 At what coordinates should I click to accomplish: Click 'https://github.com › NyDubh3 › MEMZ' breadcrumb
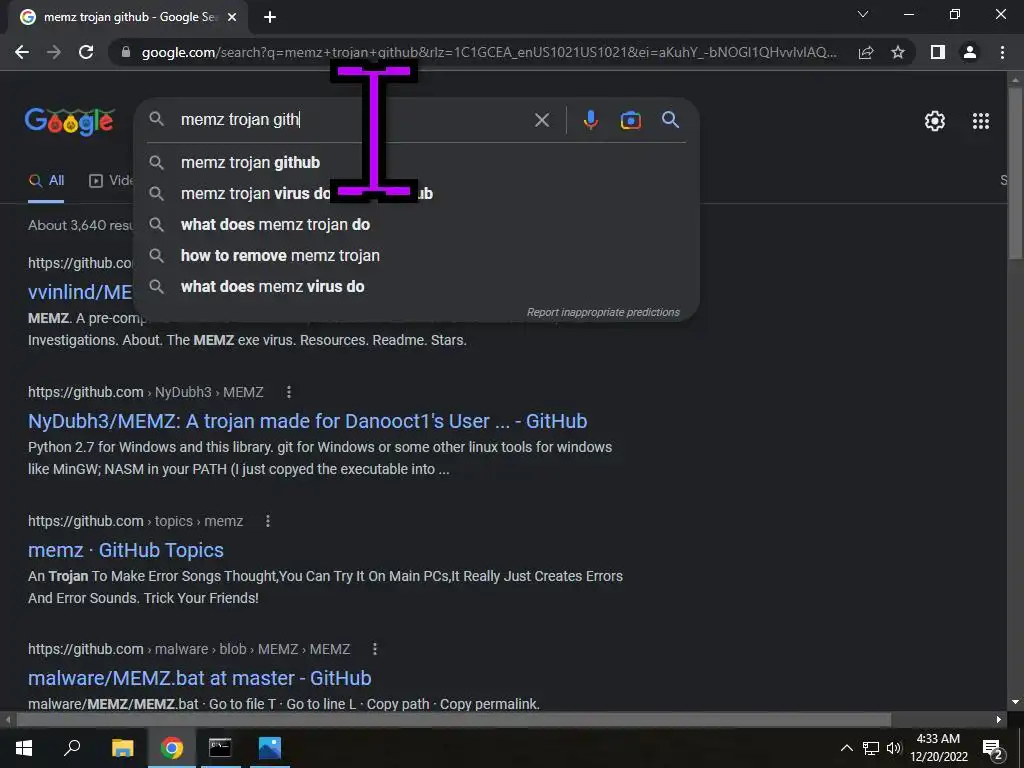pyautogui.click(x=146, y=392)
